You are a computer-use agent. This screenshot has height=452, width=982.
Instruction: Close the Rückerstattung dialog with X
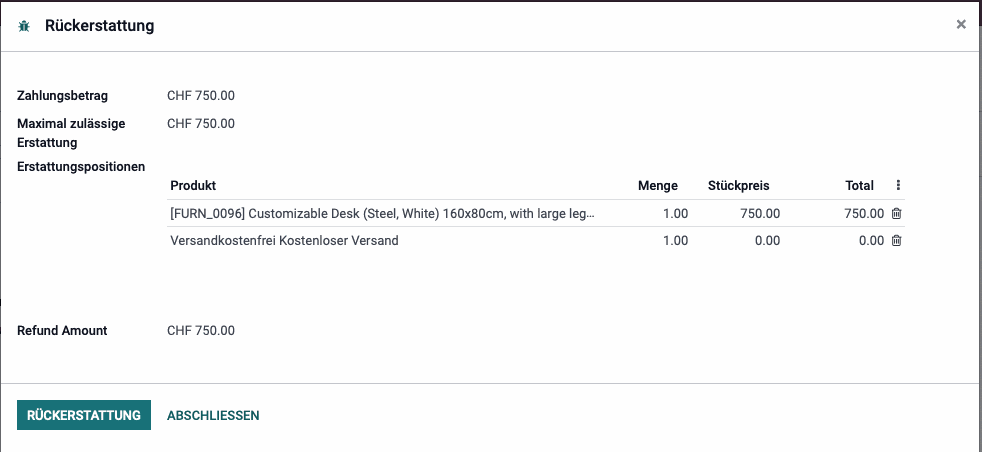pos(961,24)
